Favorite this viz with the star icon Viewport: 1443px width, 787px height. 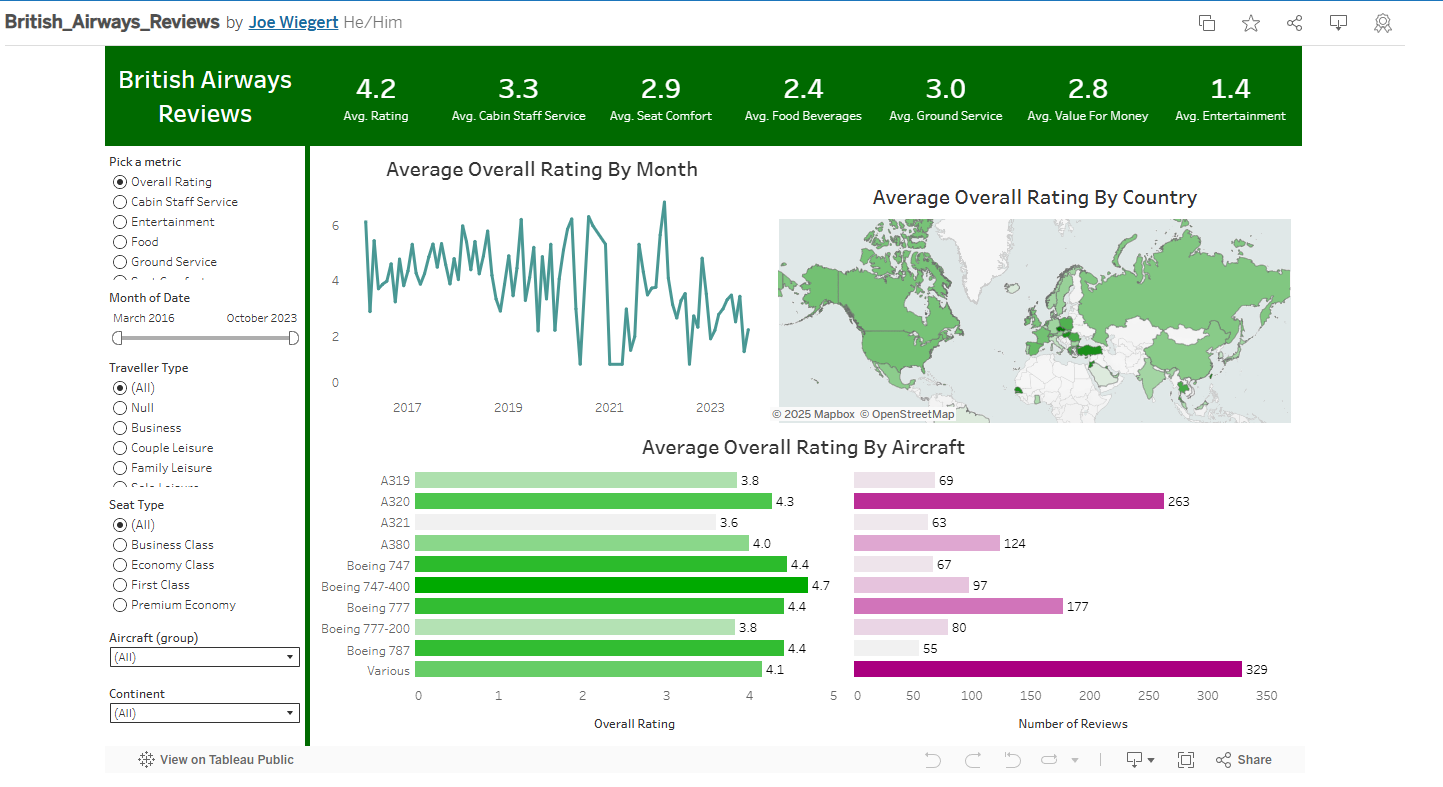[1251, 23]
